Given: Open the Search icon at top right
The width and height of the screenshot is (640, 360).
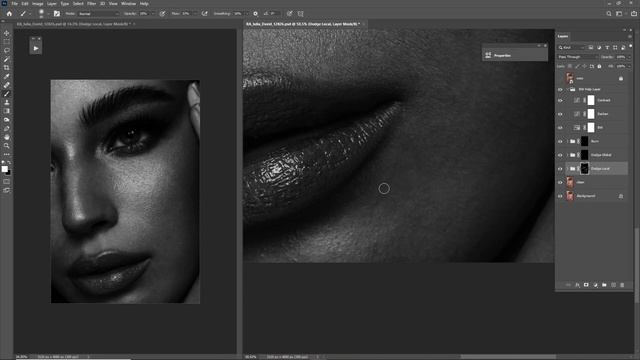Looking at the screenshot, I should (x=609, y=13).
